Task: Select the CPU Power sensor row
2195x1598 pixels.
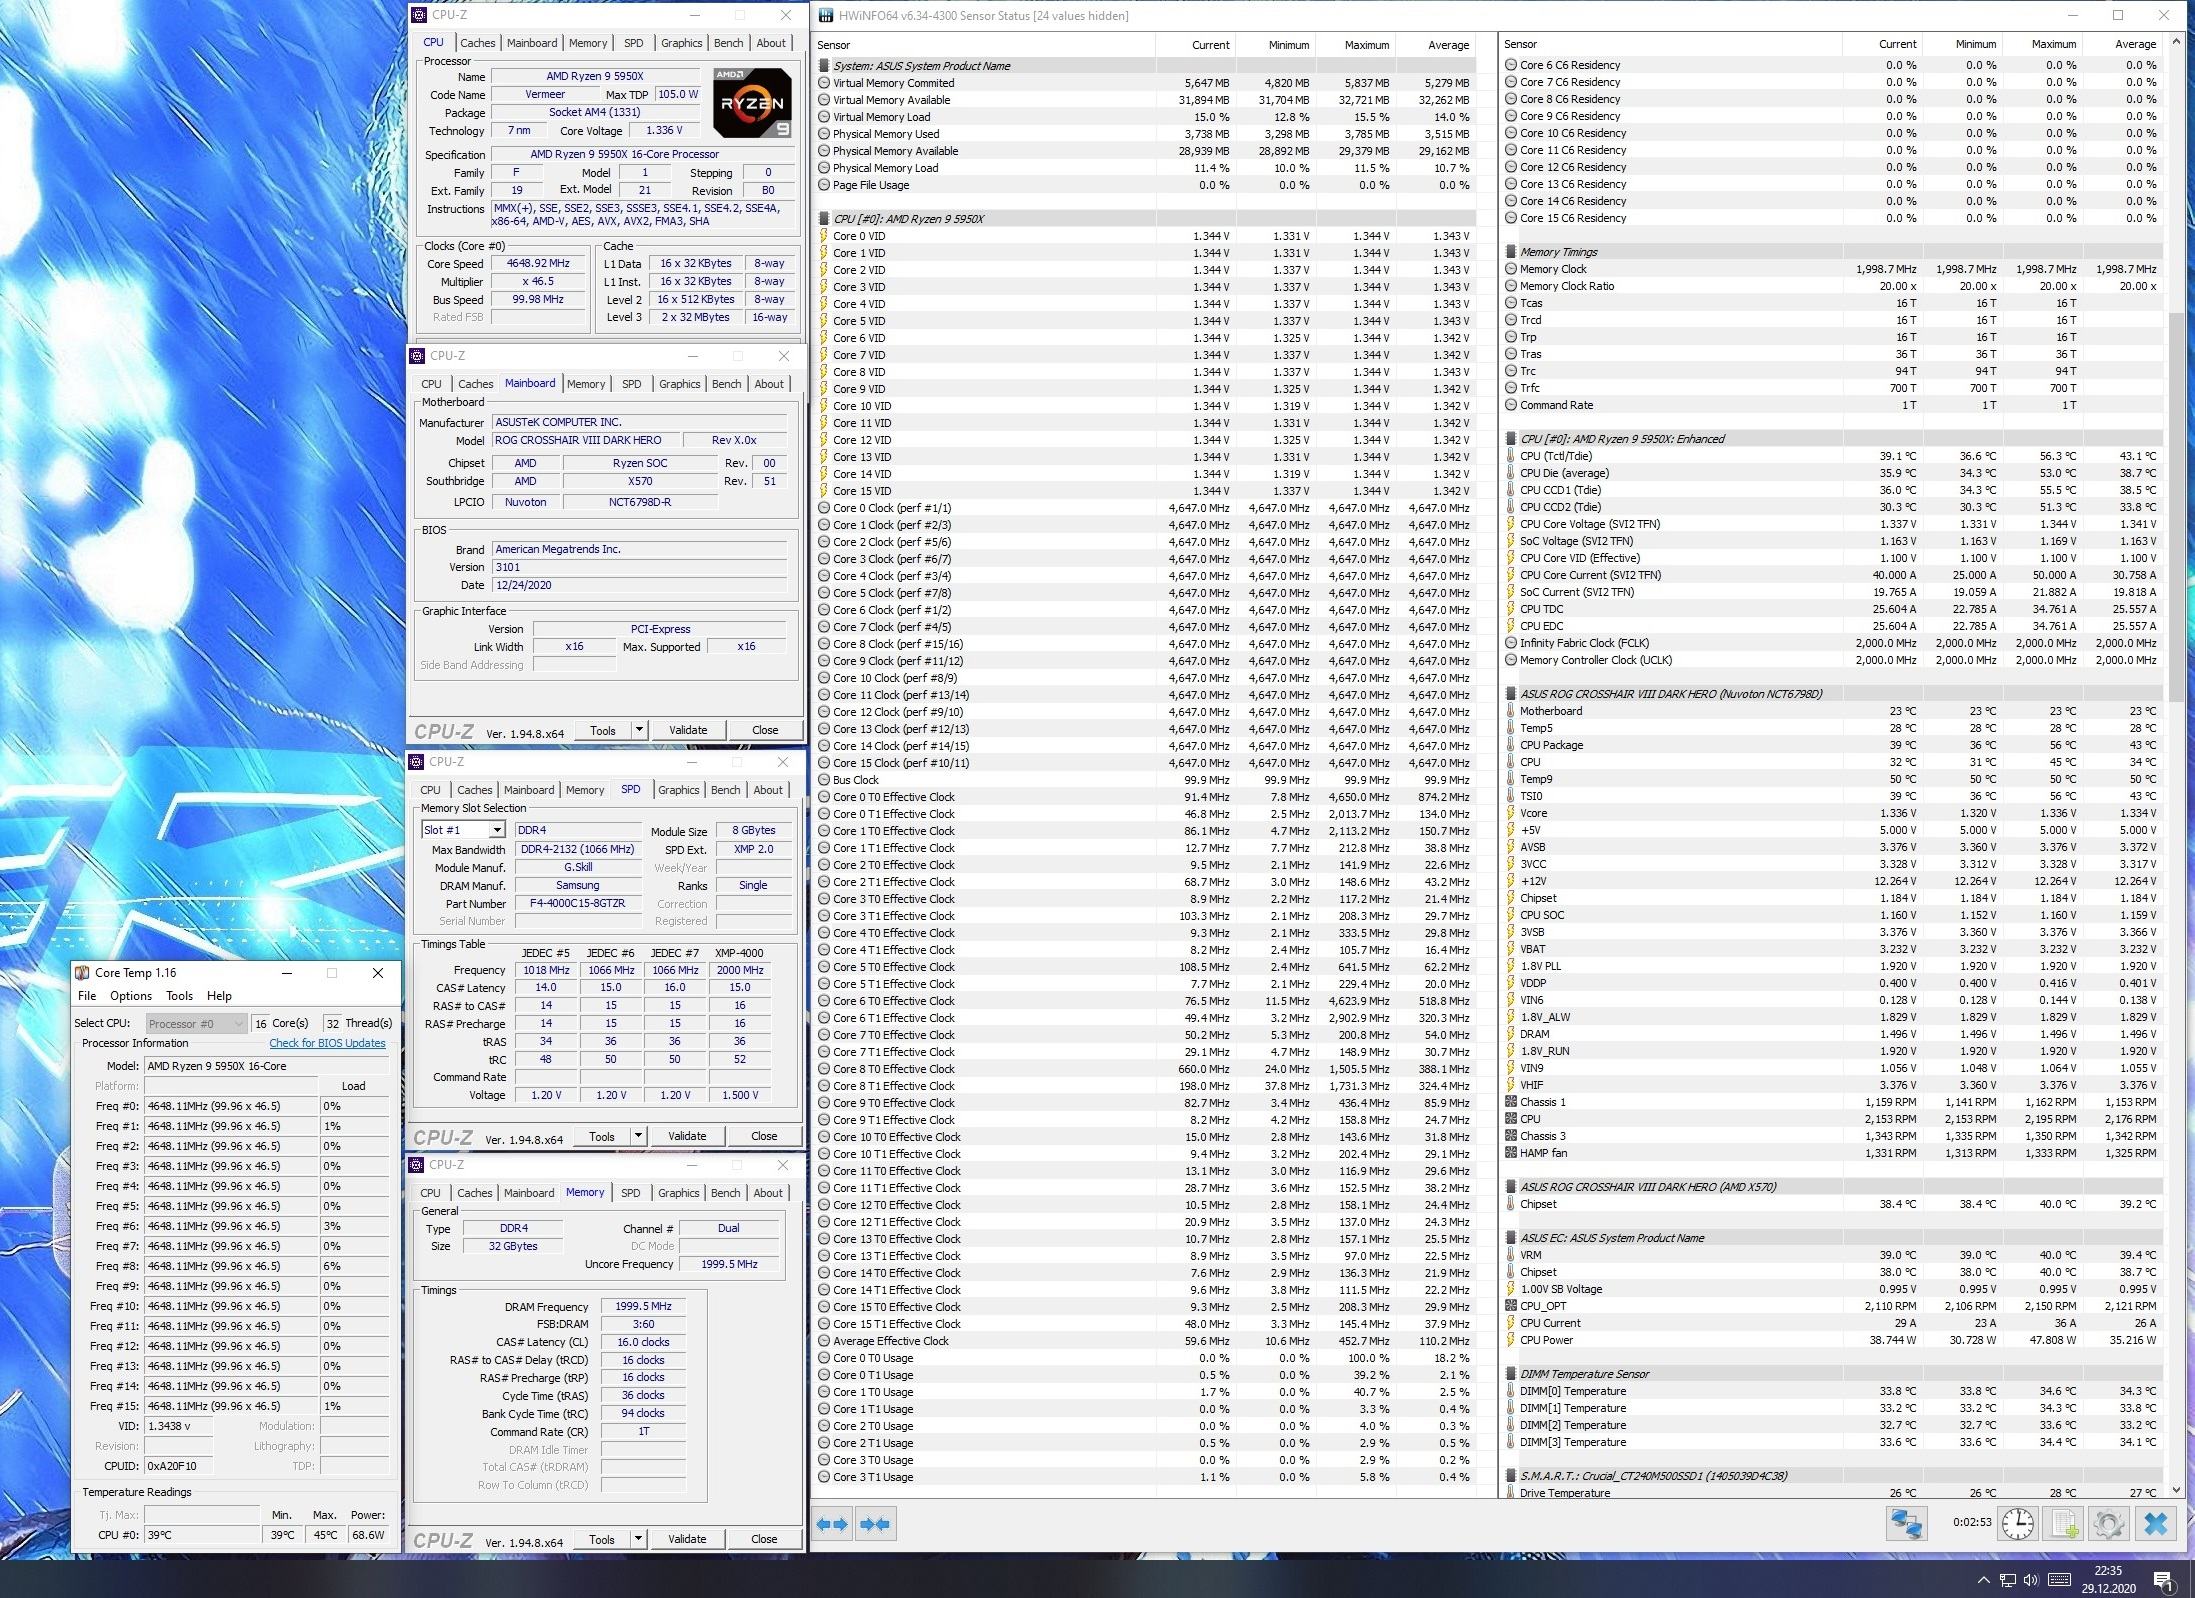Action: pos(1832,1340)
